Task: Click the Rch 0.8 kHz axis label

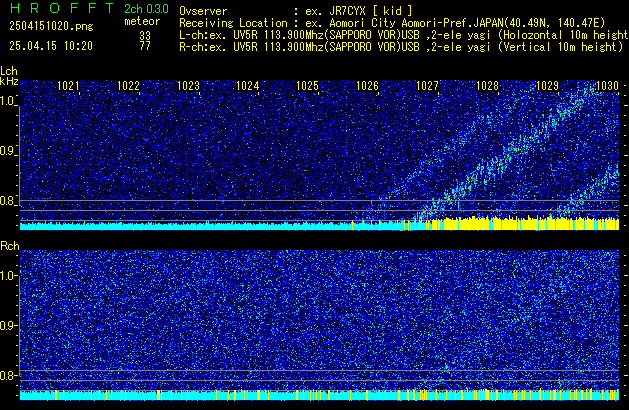Action: [8, 375]
